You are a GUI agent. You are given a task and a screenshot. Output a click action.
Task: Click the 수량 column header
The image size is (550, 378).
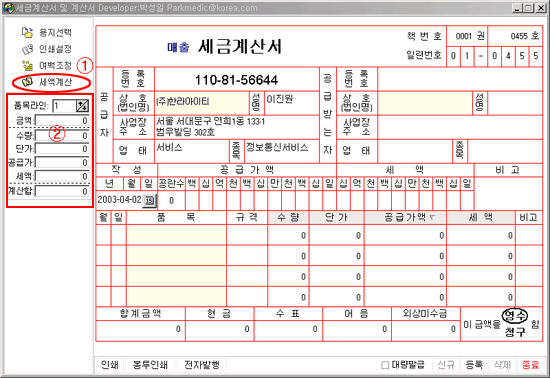(288, 217)
